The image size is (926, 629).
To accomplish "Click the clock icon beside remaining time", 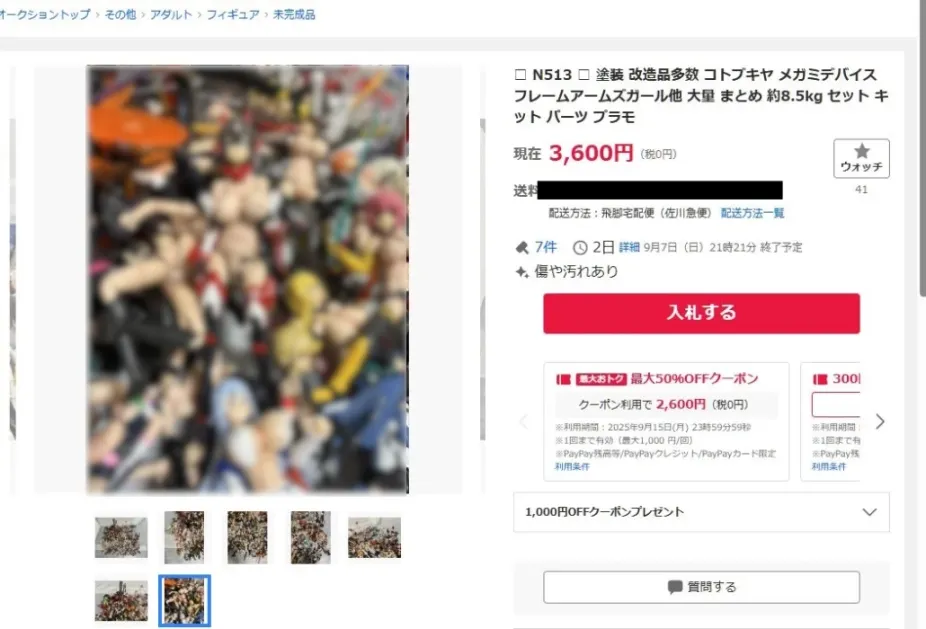I will pyautogui.click(x=580, y=247).
